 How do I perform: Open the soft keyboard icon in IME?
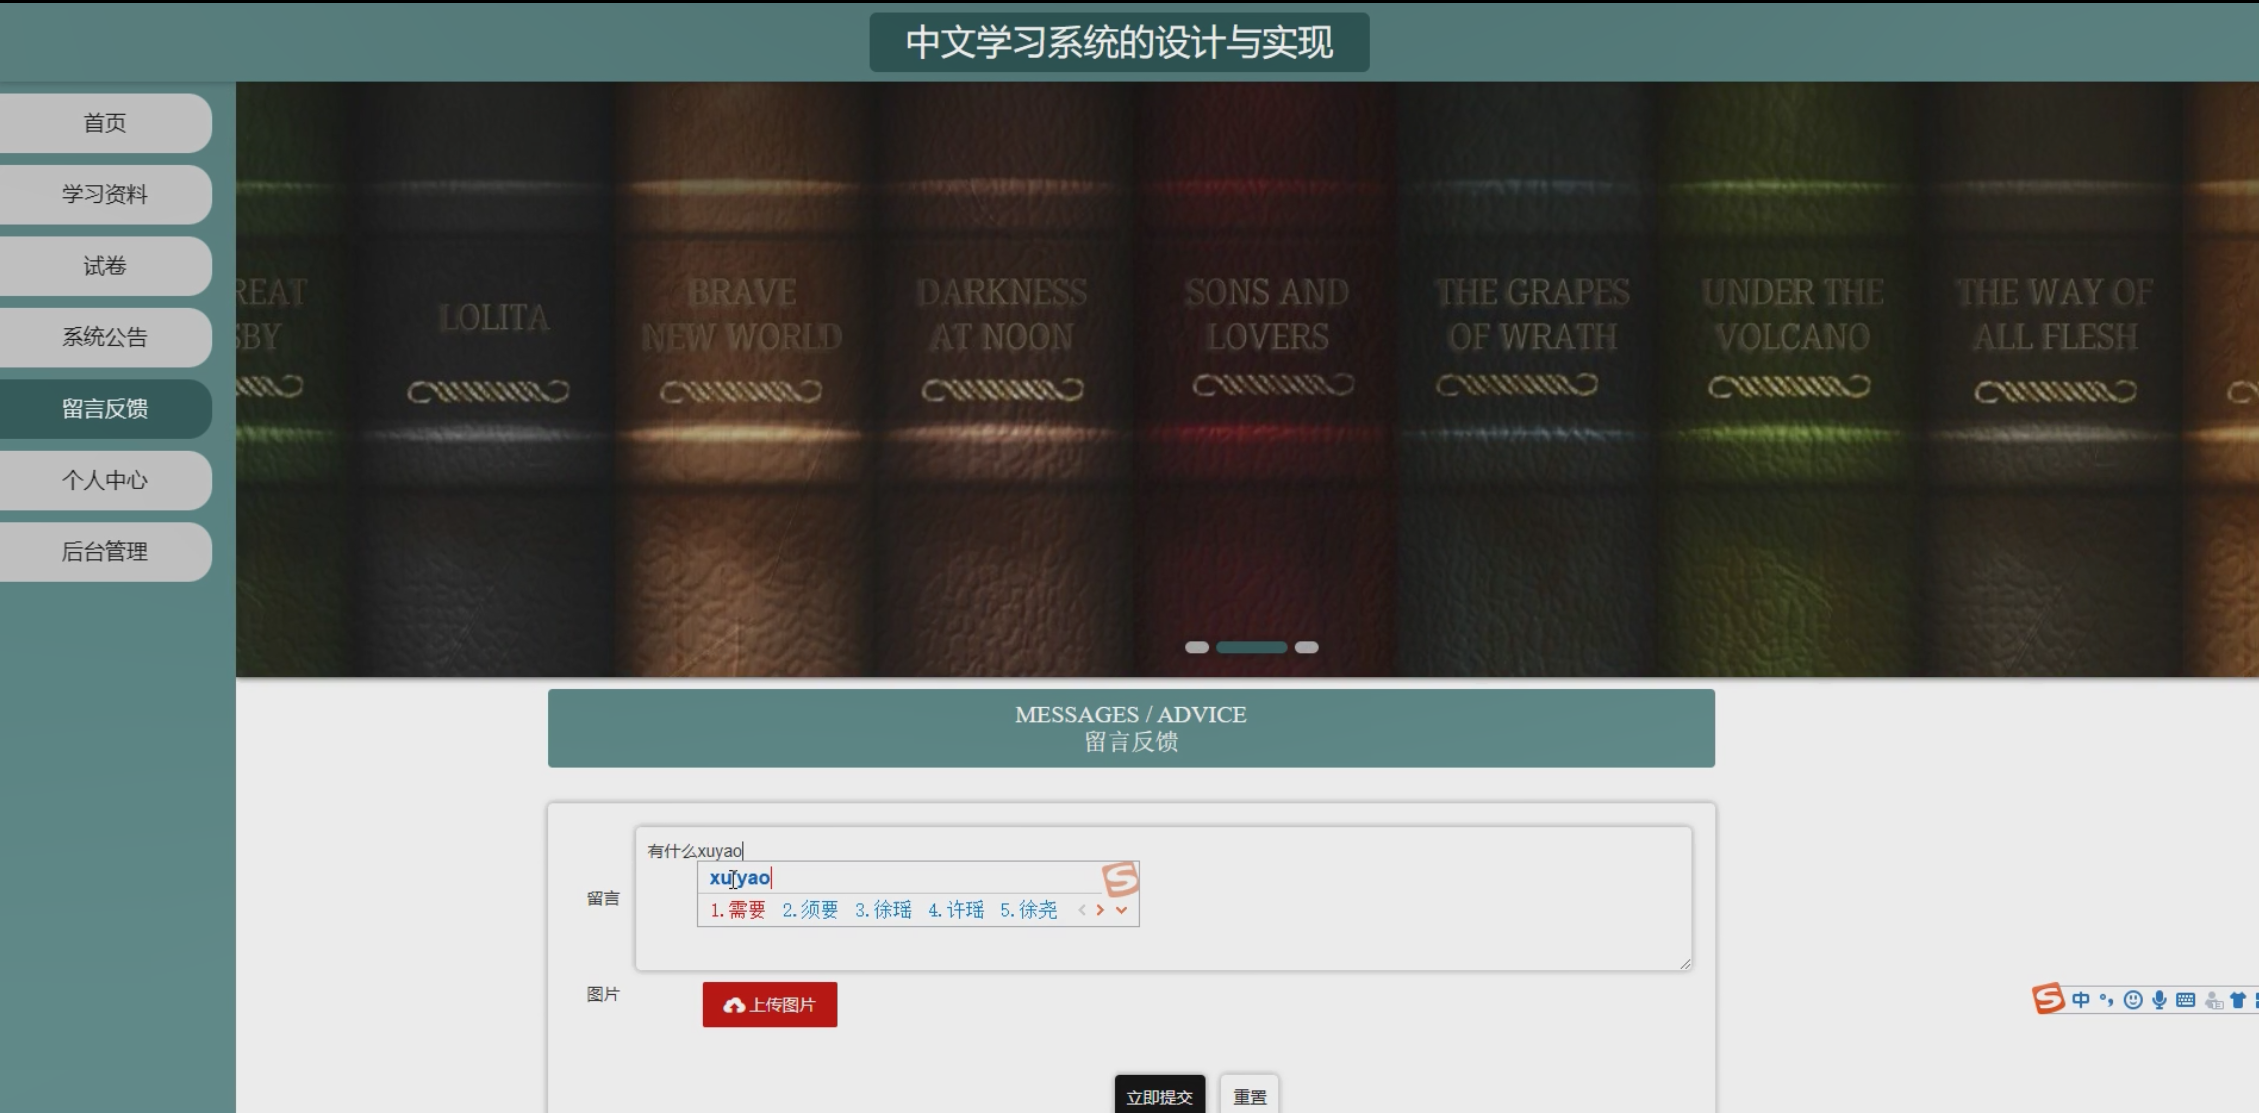[2185, 1000]
